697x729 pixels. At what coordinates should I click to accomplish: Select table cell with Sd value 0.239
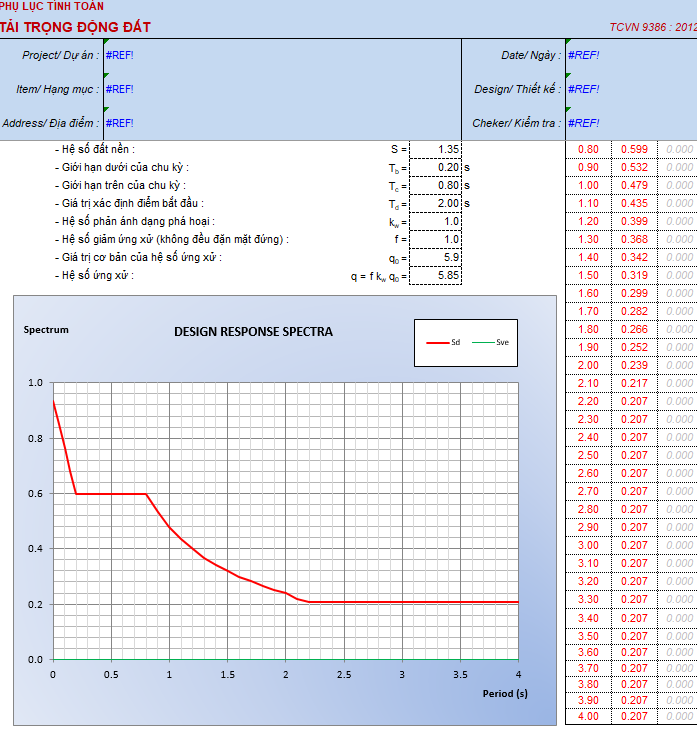[634, 365]
